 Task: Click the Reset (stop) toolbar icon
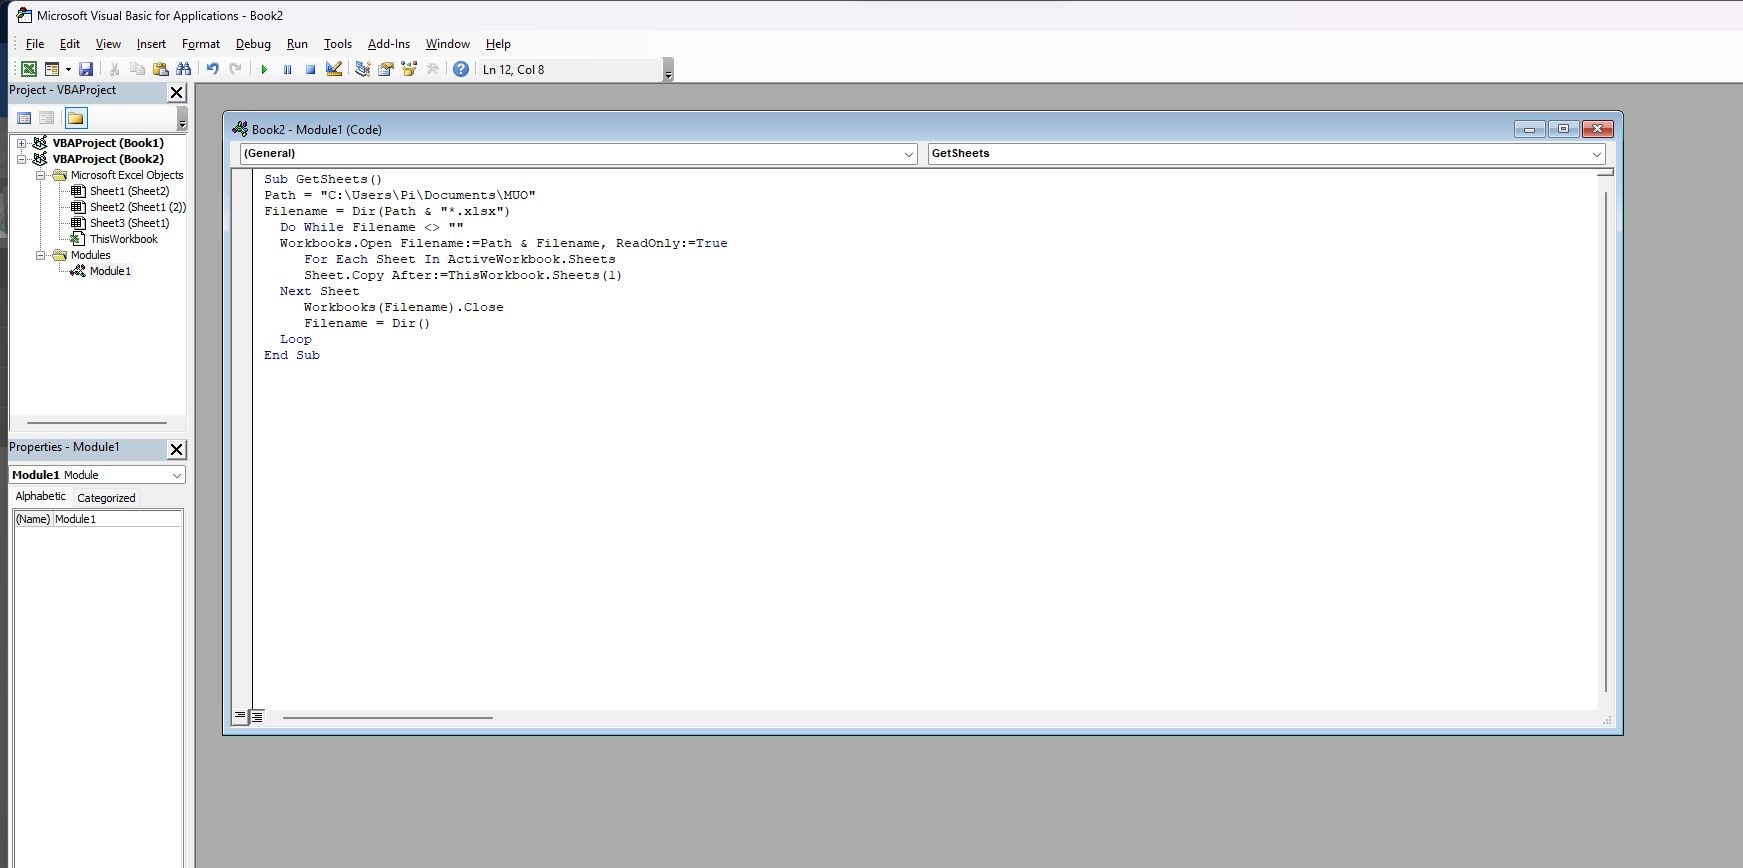[x=310, y=69]
